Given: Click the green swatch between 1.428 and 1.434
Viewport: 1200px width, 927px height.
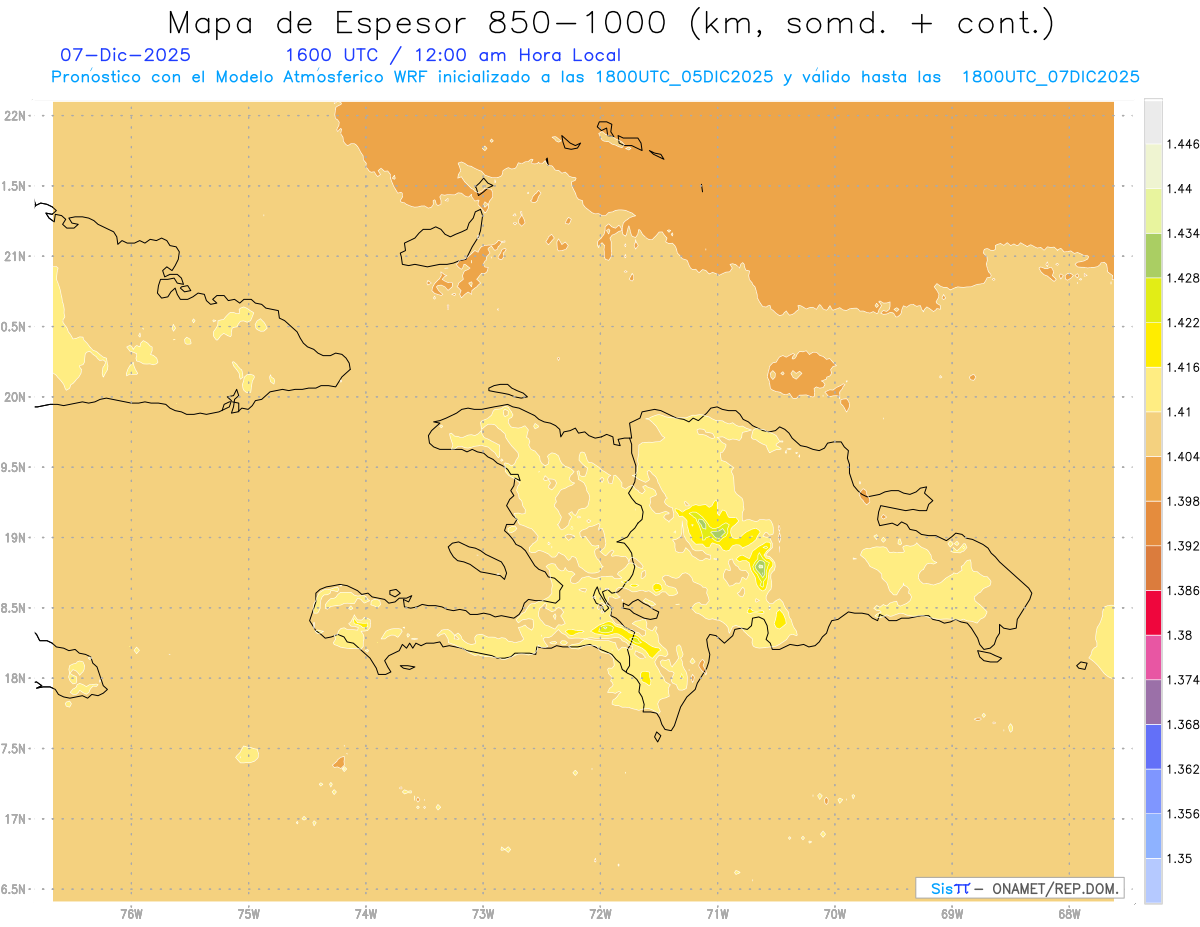Looking at the screenshot, I should [x=1153, y=255].
